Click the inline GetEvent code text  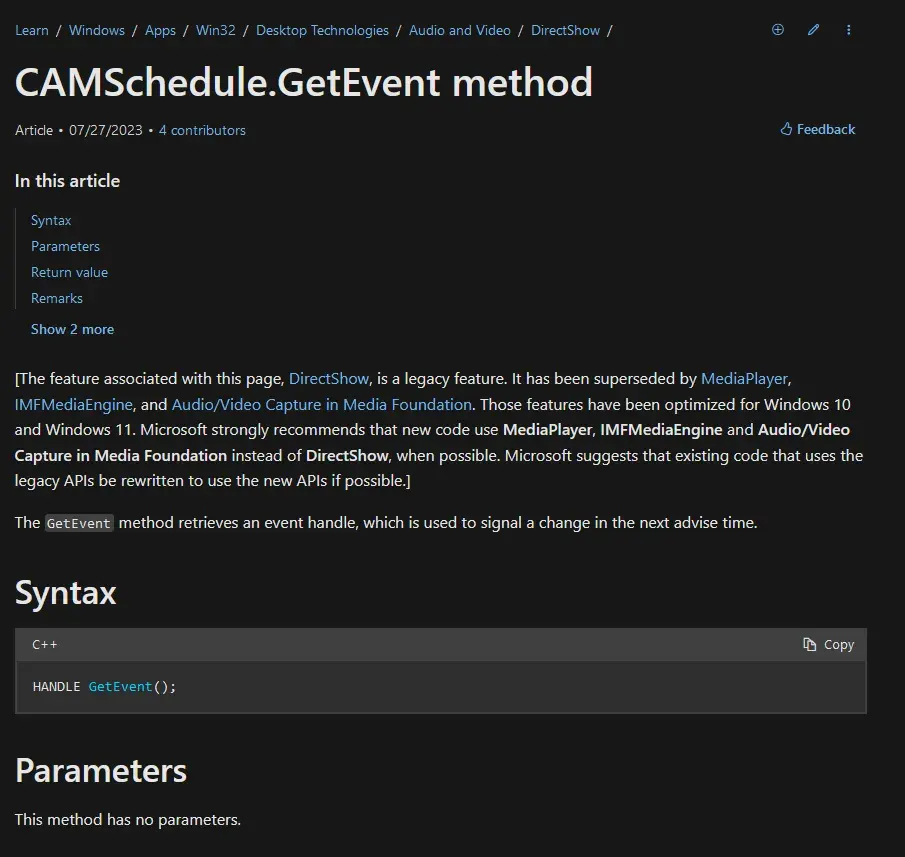(x=78, y=523)
